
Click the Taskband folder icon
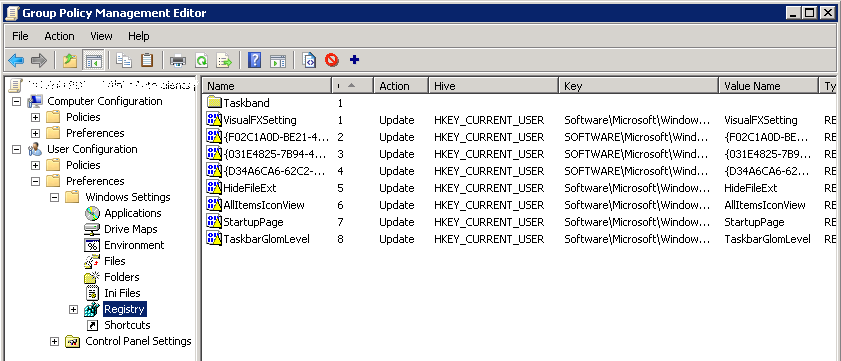[x=215, y=102]
